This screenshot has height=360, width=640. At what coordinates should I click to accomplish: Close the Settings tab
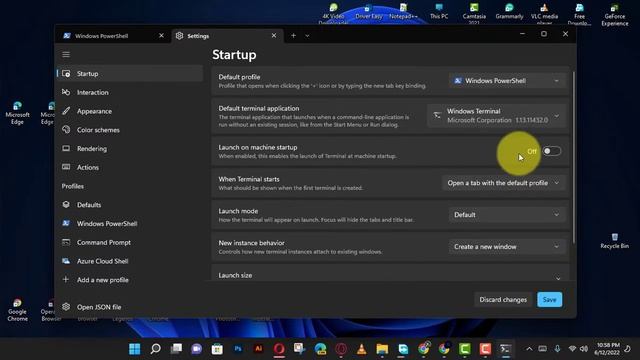(x=274, y=36)
